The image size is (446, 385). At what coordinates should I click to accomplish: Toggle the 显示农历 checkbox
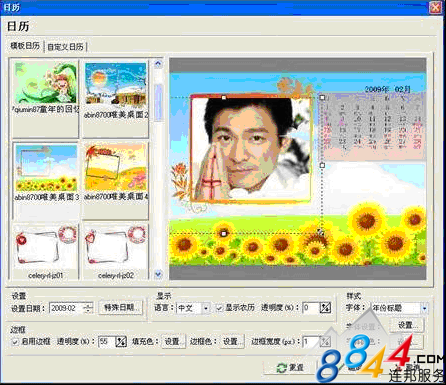(x=219, y=308)
